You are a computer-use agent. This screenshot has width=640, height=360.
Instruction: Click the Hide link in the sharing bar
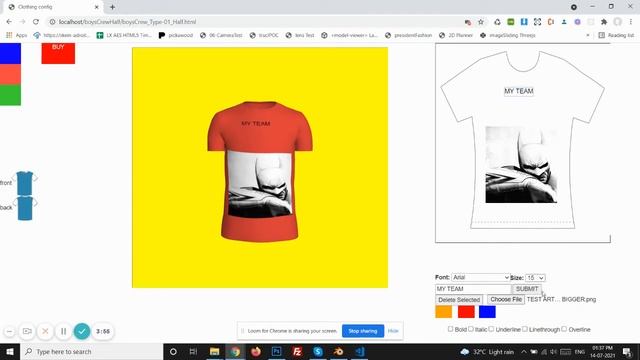[x=393, y=331]
